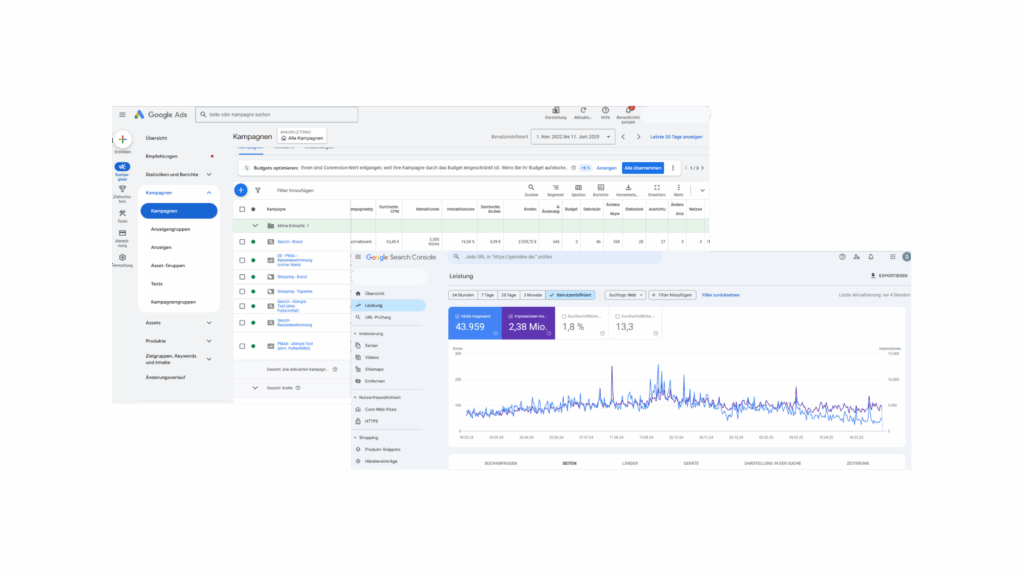Image resolution: width=1024 pixels, height=576 pixels.
Task: Open the Shopping - Topseller campaign link
Action: tap(295, 292)
